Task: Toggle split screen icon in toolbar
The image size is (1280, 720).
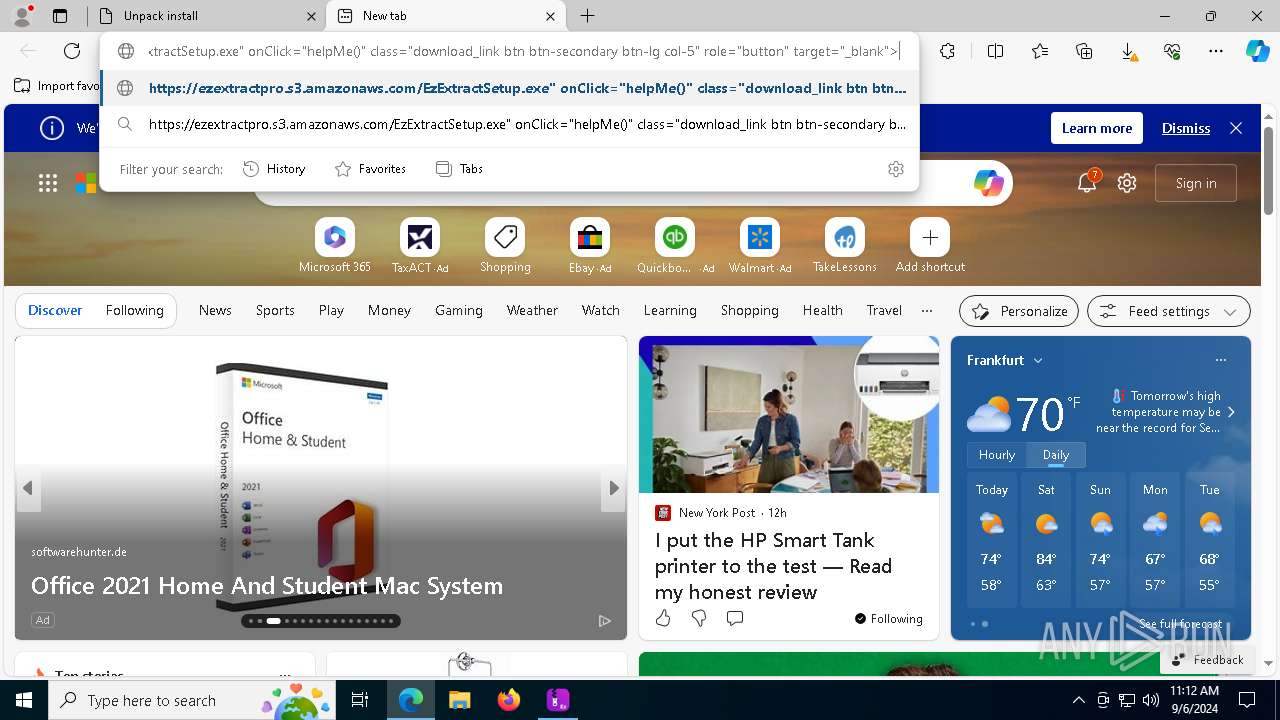Action: click(x=995, y=51)
